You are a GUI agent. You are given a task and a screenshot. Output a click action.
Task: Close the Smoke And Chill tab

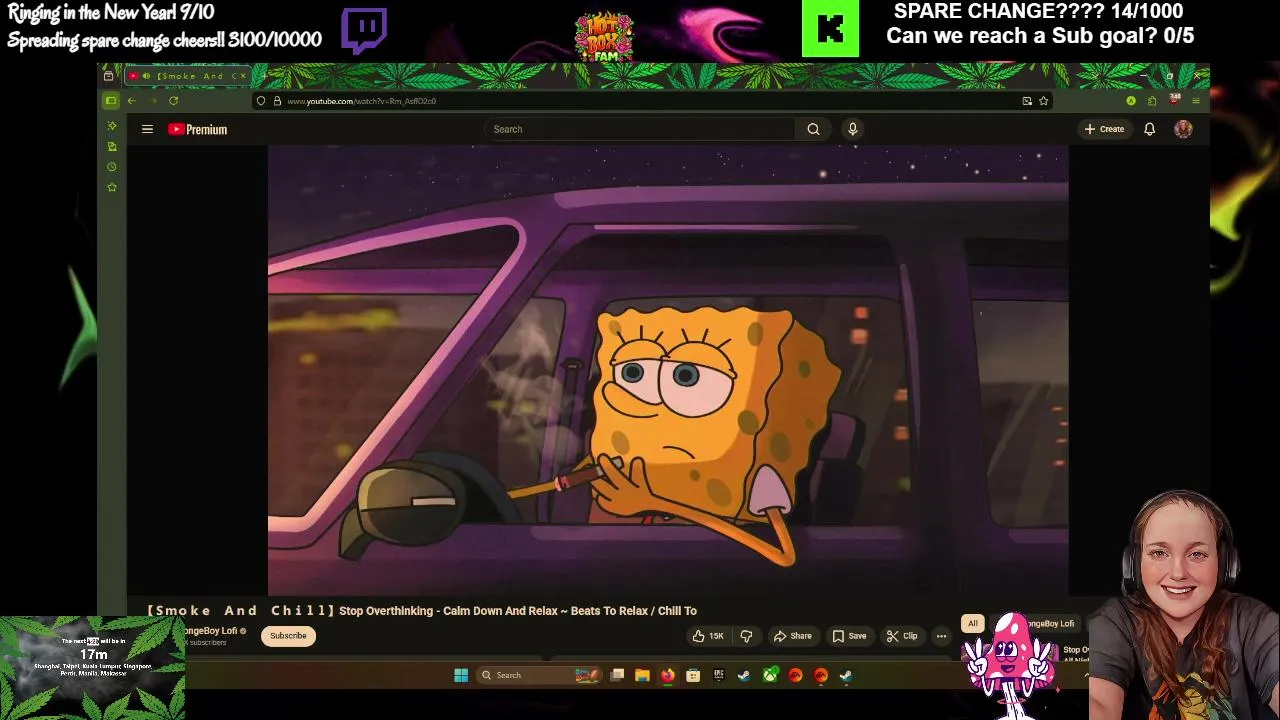(x=243, y=76)
